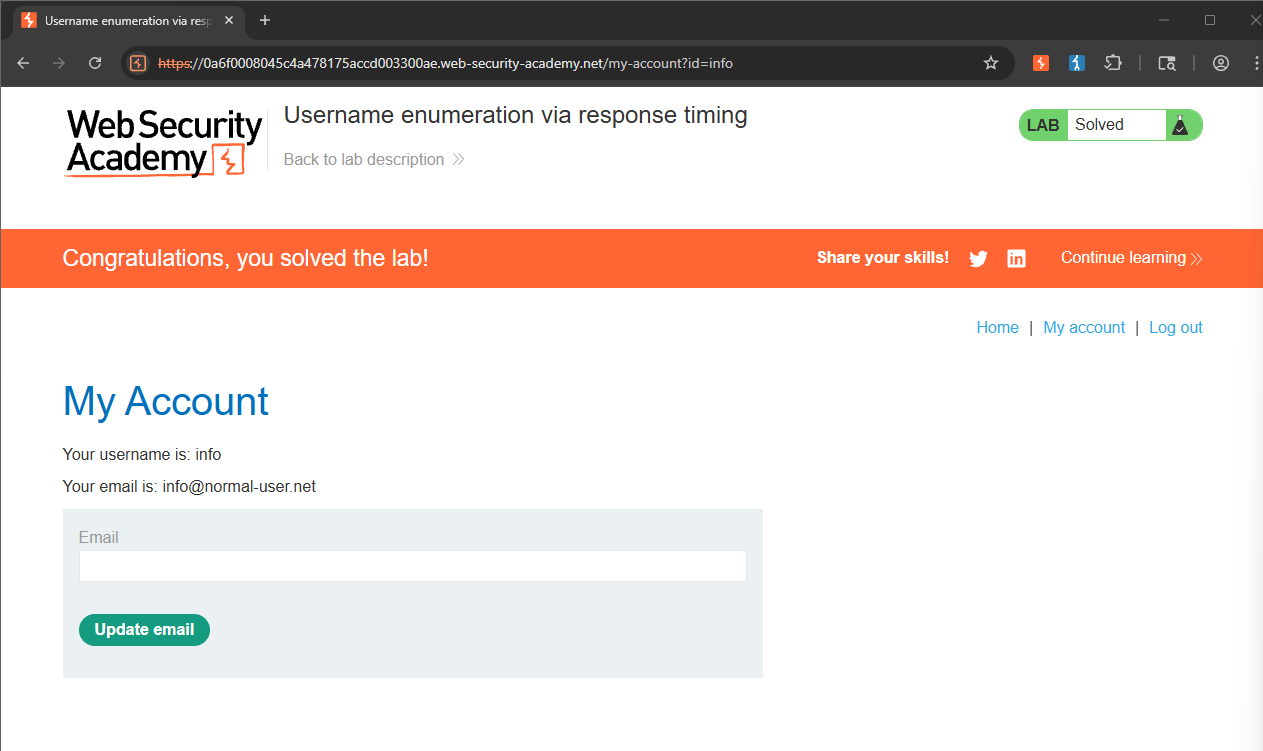This screenshot has height=751, width=1263.
Task: Bookmark this page with the star icon
Action: point(991,63)
